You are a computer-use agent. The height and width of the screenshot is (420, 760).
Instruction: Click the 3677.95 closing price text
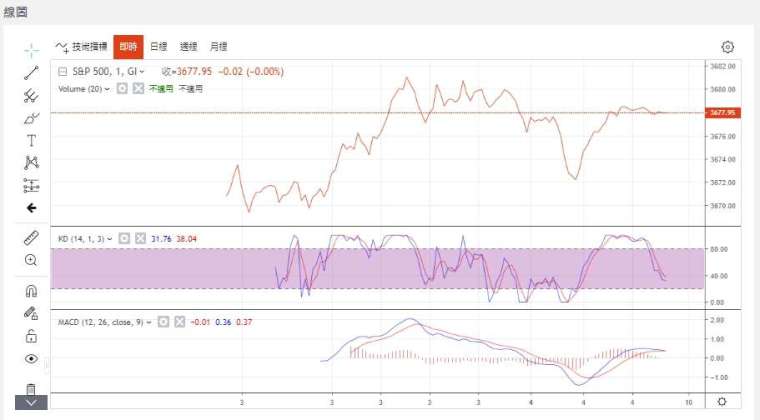tap(194, 72)
